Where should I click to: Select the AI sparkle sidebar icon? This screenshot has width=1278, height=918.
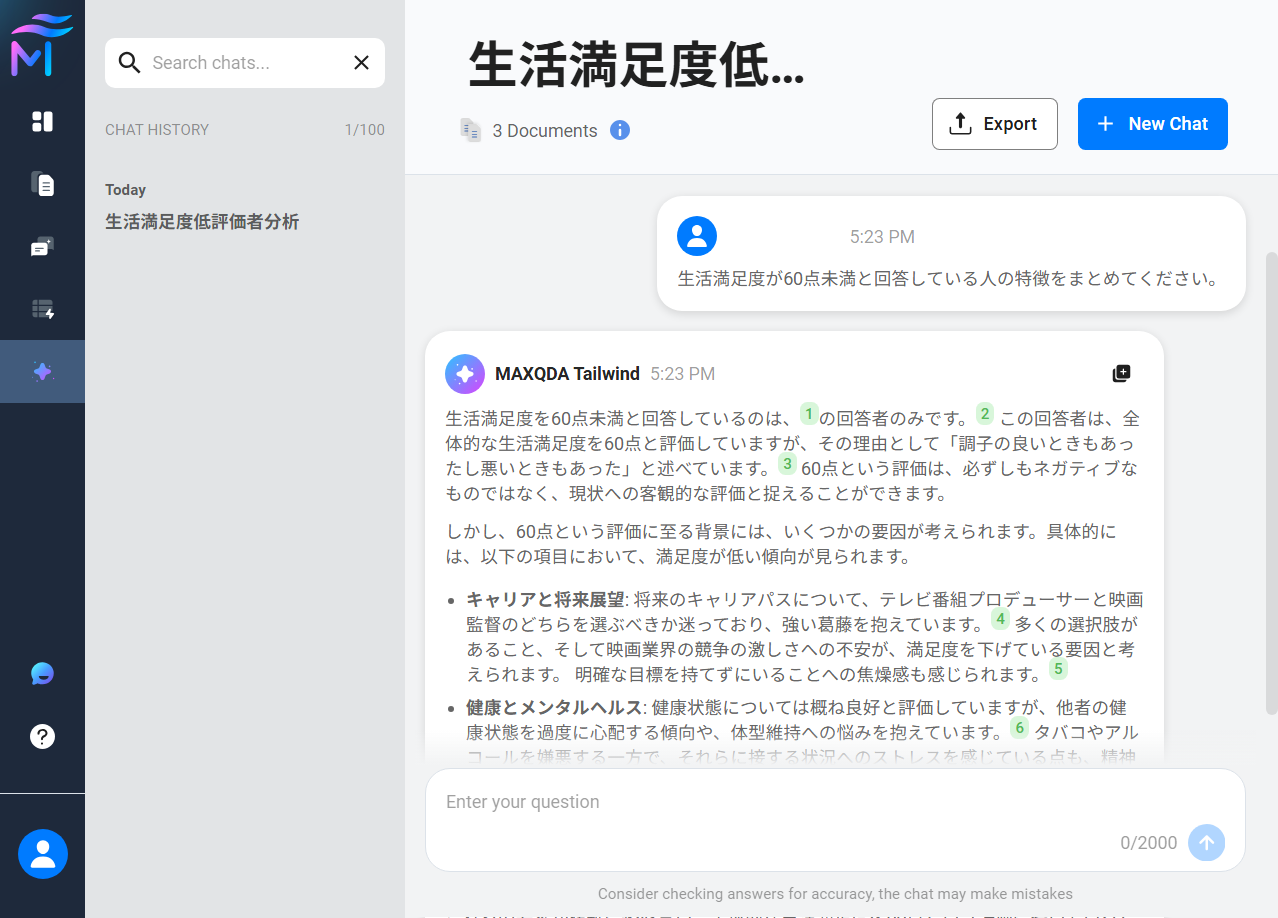(x=42, y=372)
